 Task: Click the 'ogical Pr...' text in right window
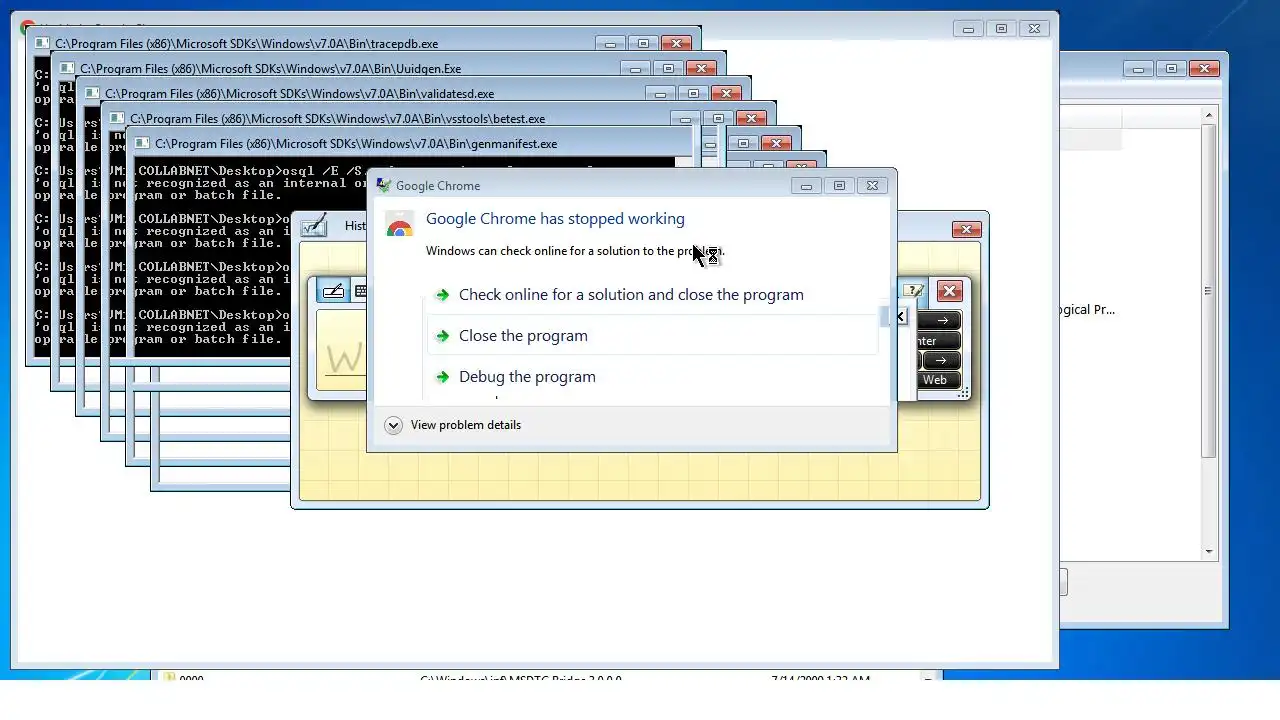(1087, 310)
